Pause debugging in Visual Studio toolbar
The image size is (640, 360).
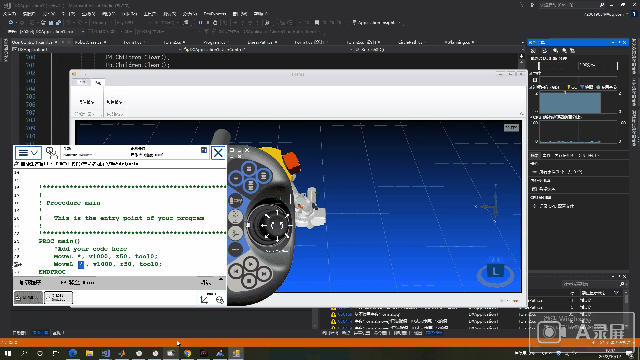pyautogui.click(x=200, y=23)
